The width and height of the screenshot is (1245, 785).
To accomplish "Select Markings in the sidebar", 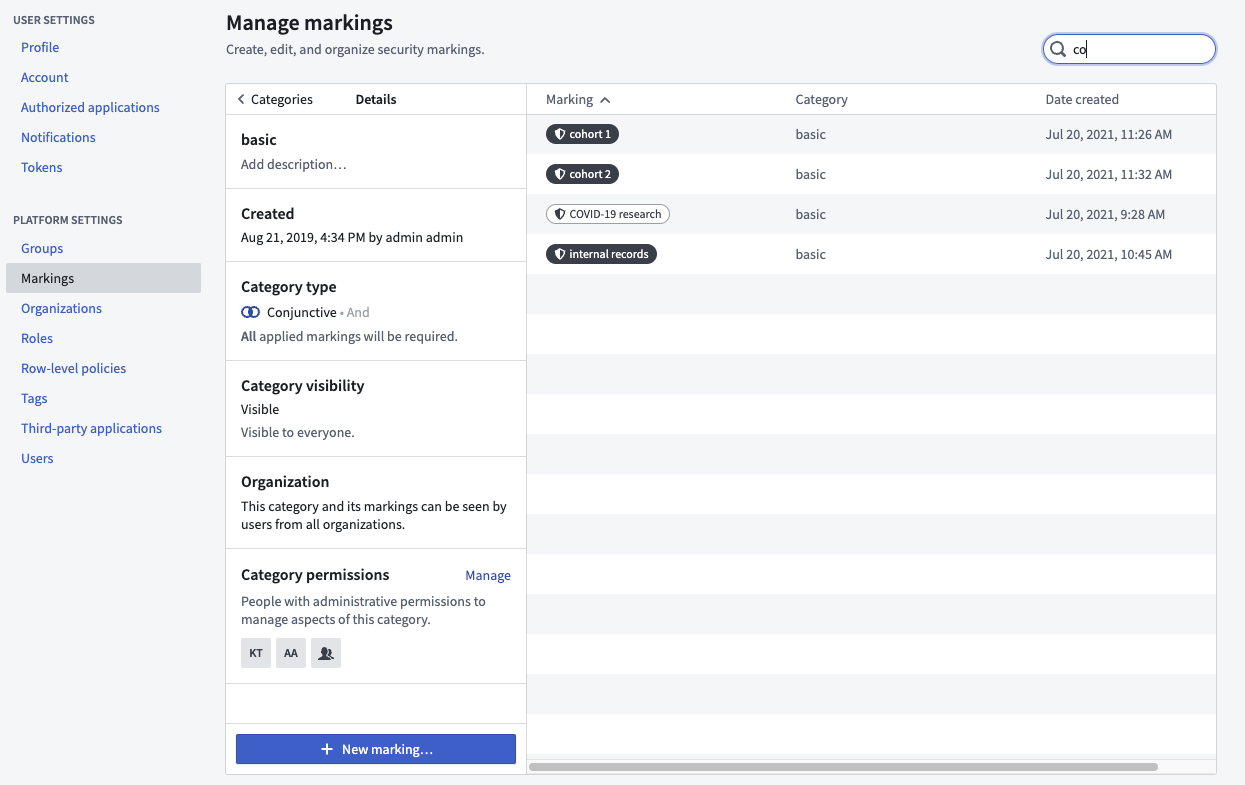I will [103, 278].
